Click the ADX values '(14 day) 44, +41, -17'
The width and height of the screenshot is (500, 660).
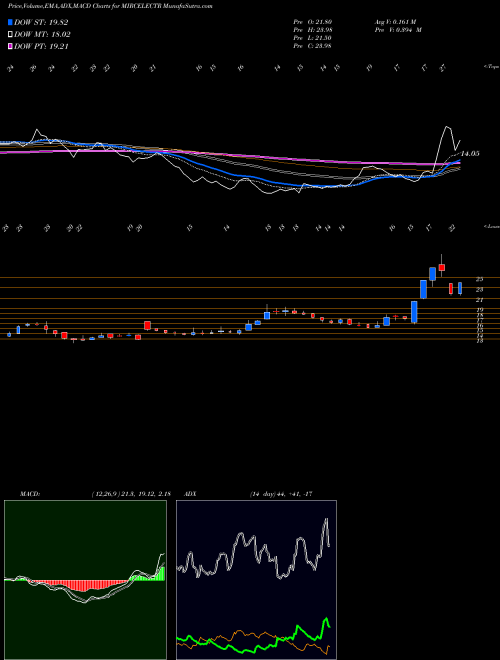tap(281, 494)
